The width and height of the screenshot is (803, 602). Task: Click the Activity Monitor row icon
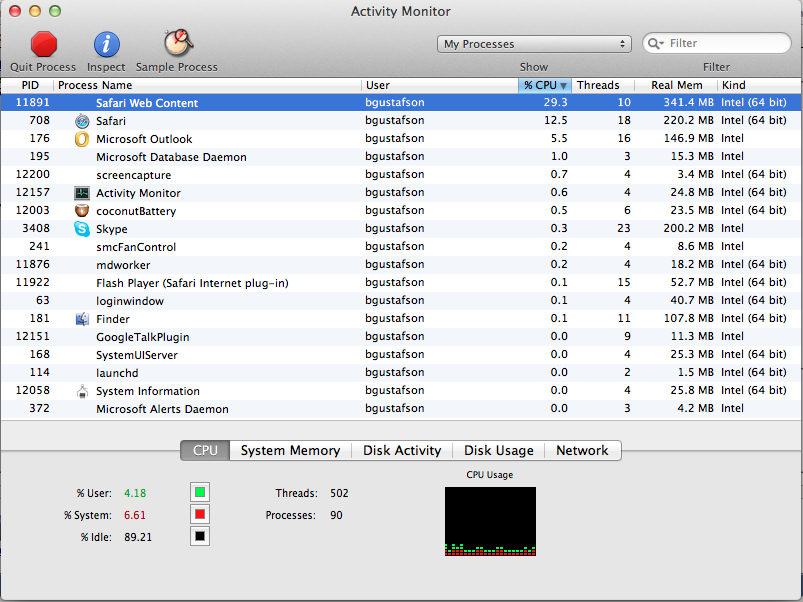pyautogui.click(x=82, y=193)
